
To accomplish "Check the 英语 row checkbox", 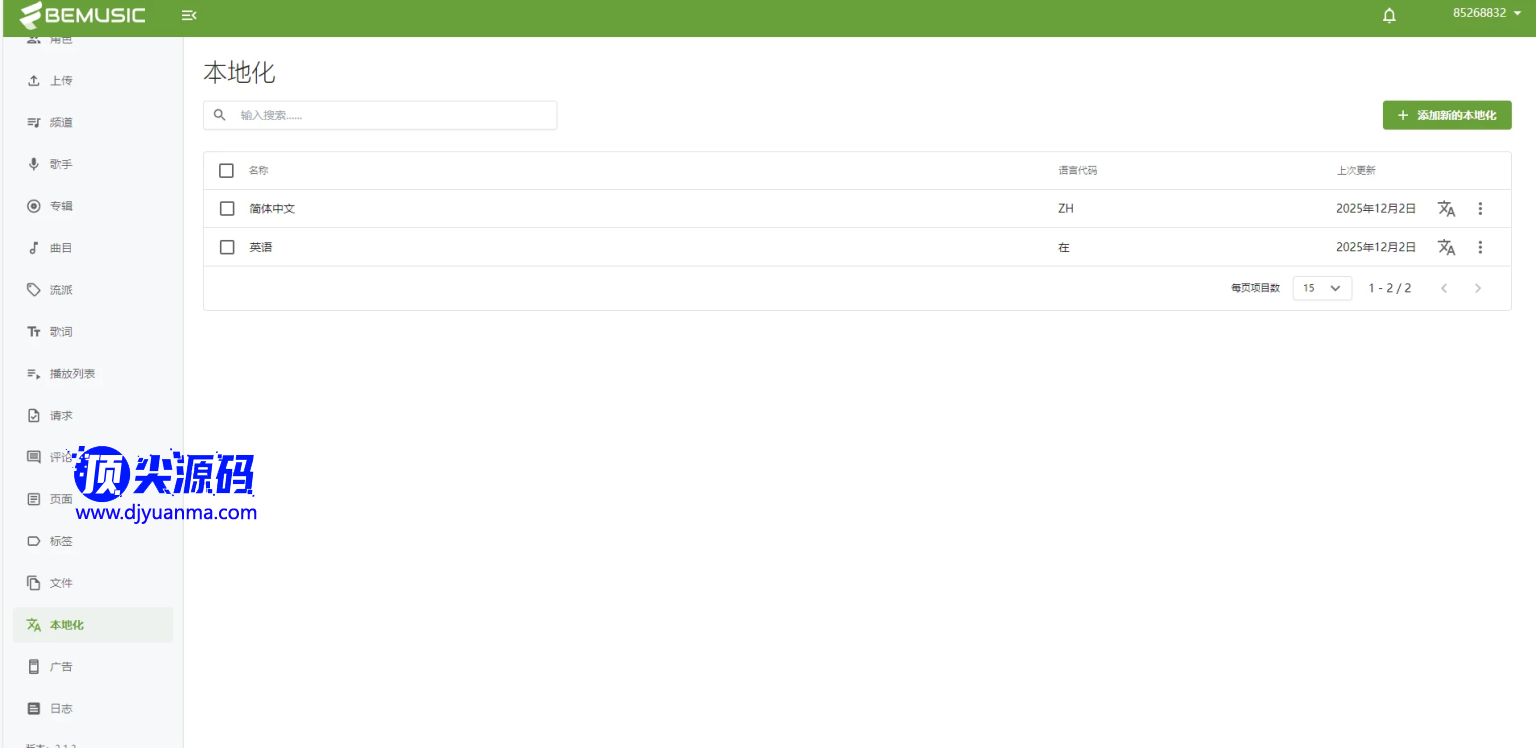I will click(x=227, y=247).
